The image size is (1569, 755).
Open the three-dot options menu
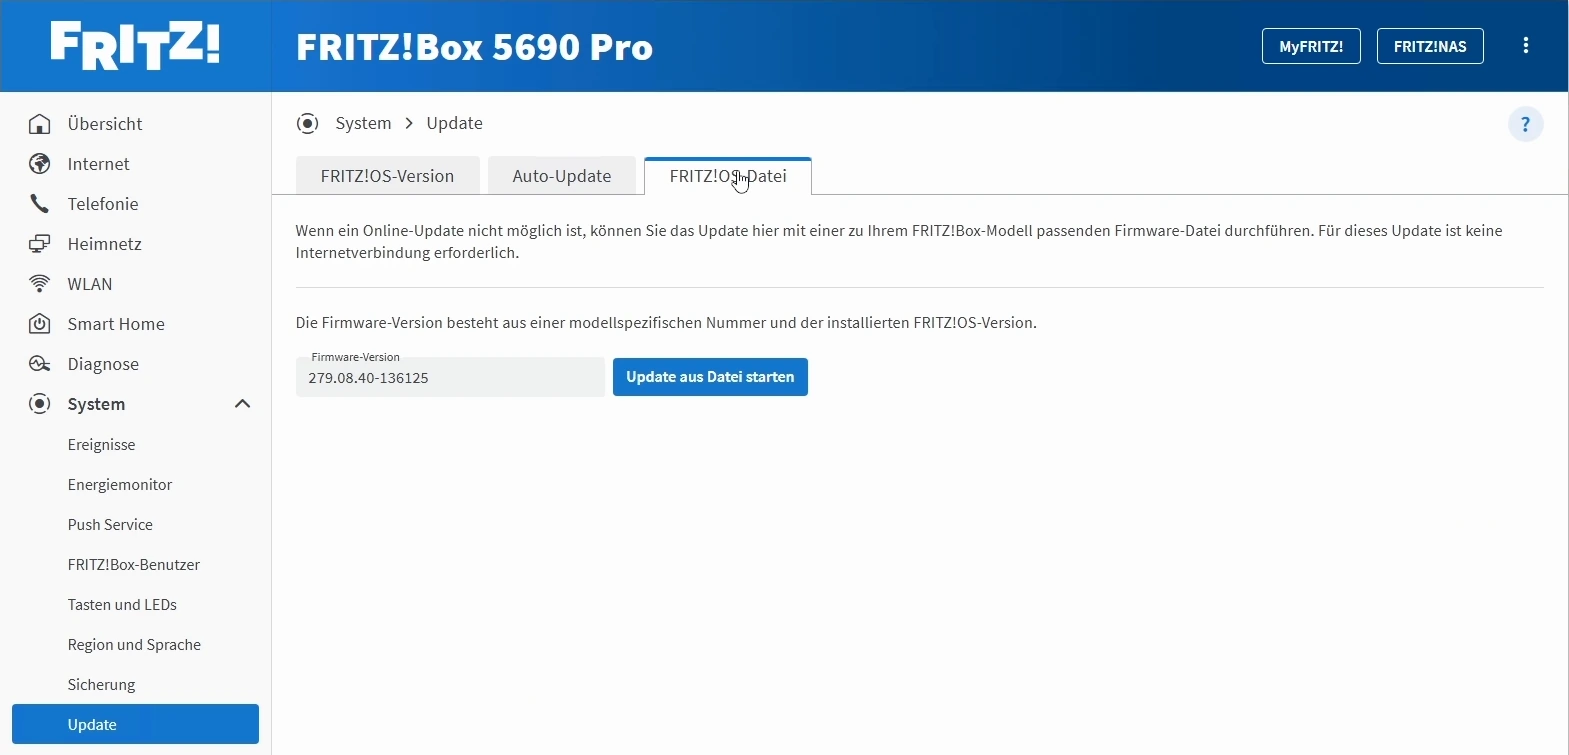(1526, 46)
